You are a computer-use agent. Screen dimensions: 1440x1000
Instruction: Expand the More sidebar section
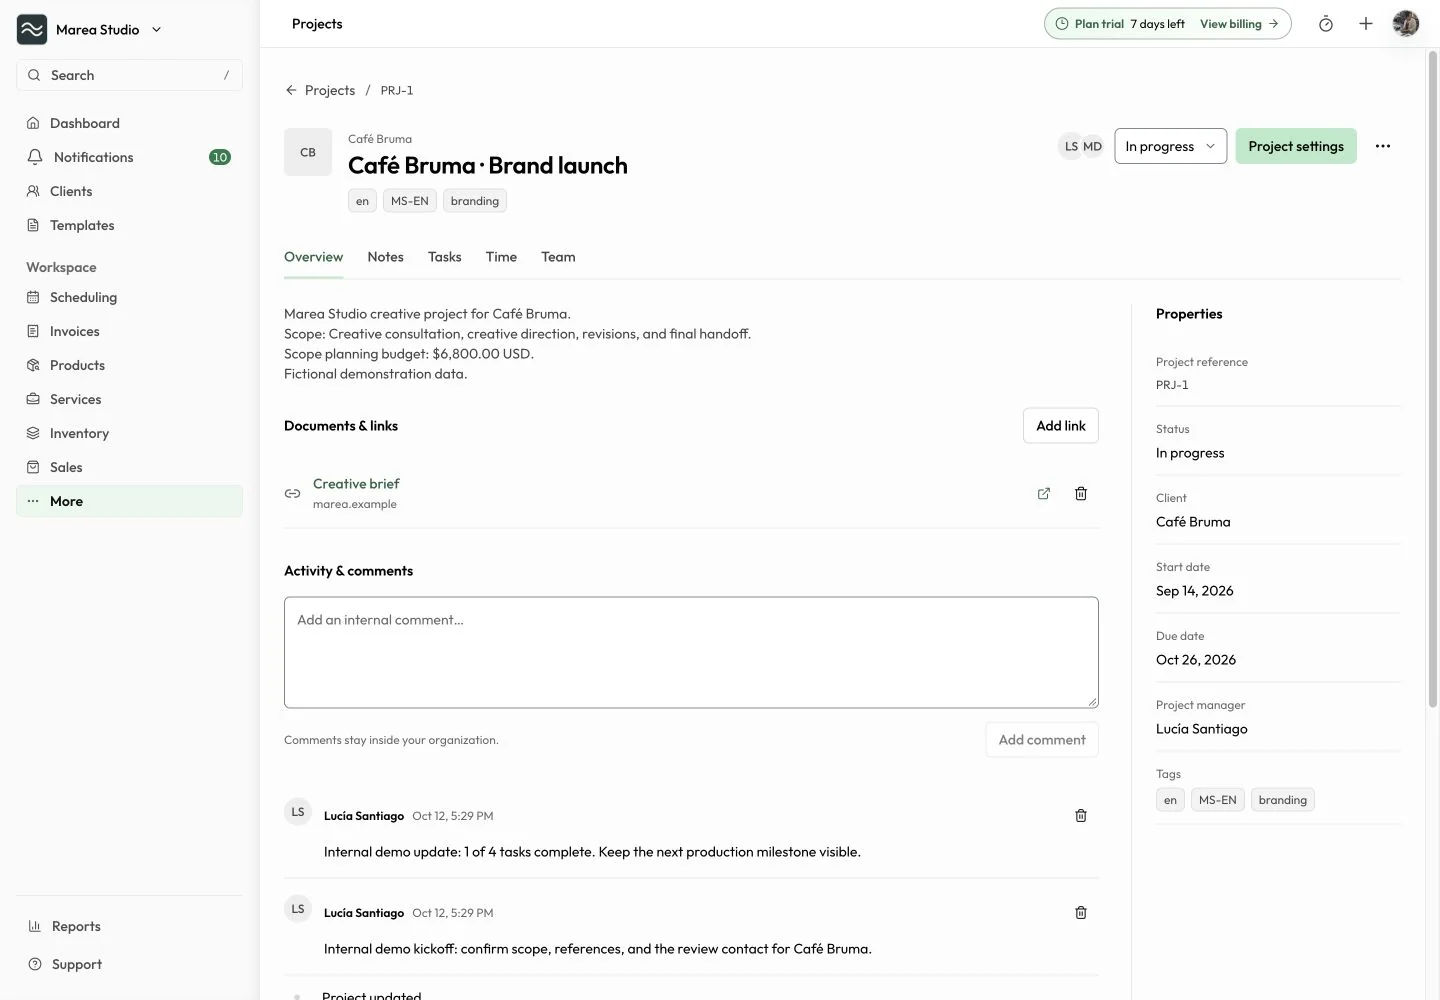(129, 501)
